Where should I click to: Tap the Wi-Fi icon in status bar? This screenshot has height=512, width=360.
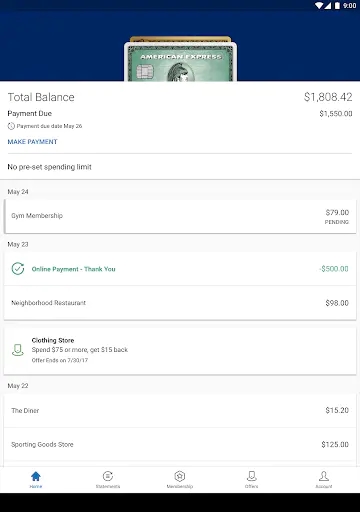(x=319, y=6)
